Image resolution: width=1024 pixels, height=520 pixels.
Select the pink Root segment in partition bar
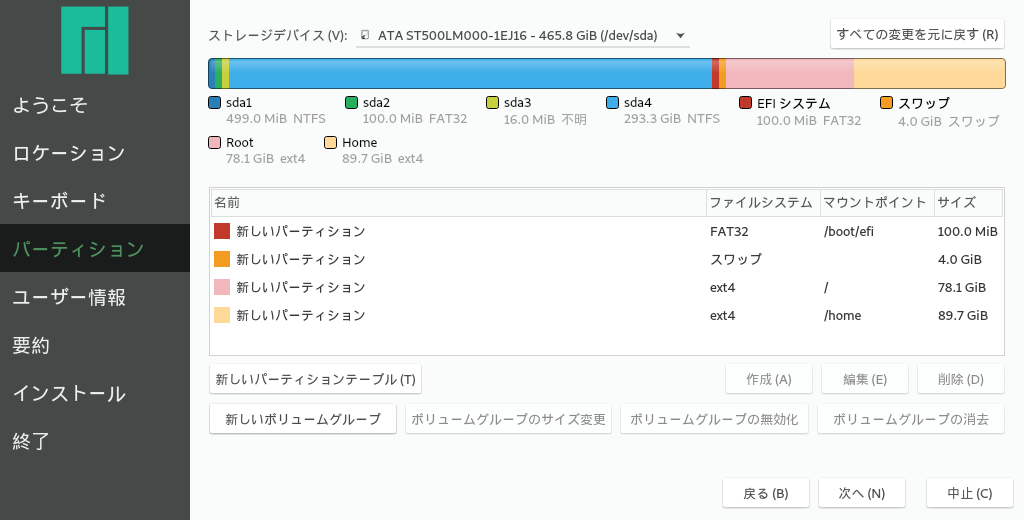tap(790, 73)
